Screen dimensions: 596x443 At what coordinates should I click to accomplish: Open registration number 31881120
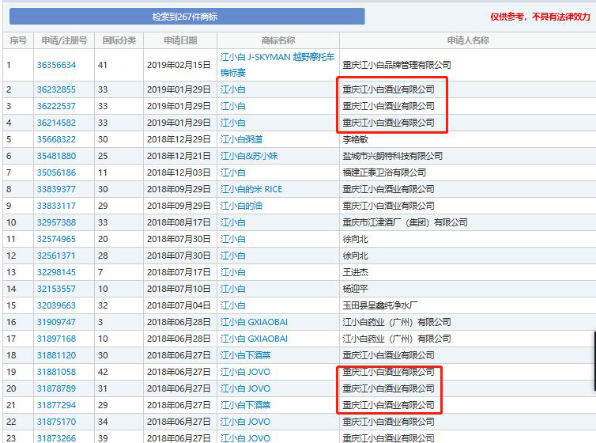(56, 355)
